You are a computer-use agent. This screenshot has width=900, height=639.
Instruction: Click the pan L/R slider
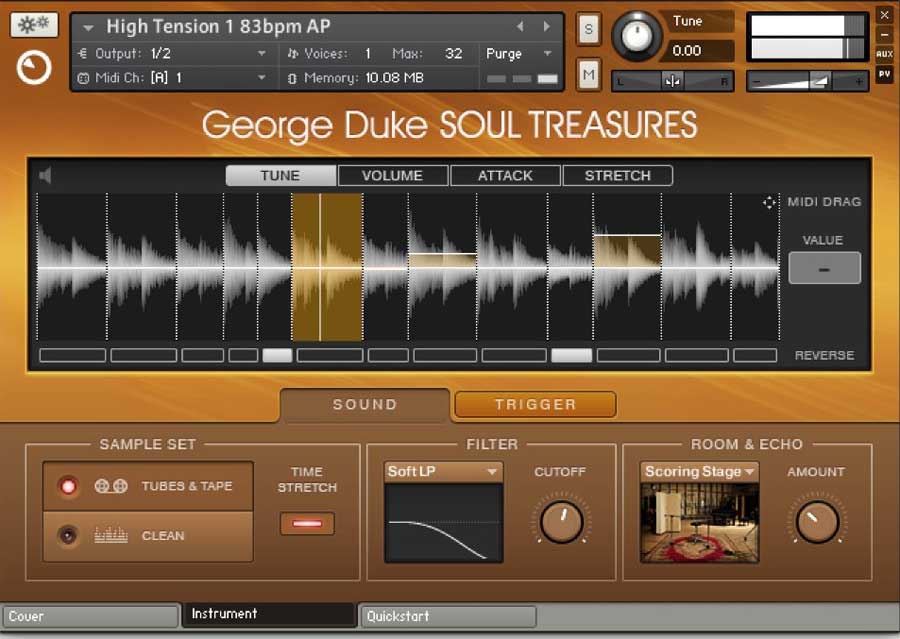672,82
